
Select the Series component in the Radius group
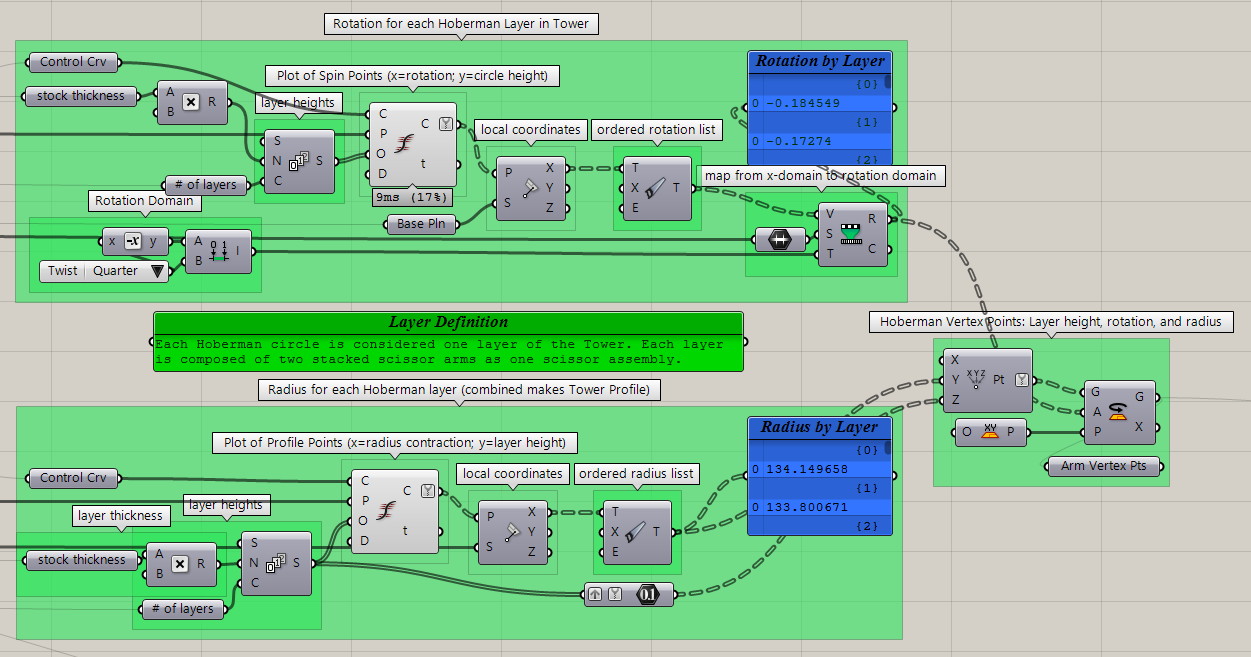[x=276, y=563]
